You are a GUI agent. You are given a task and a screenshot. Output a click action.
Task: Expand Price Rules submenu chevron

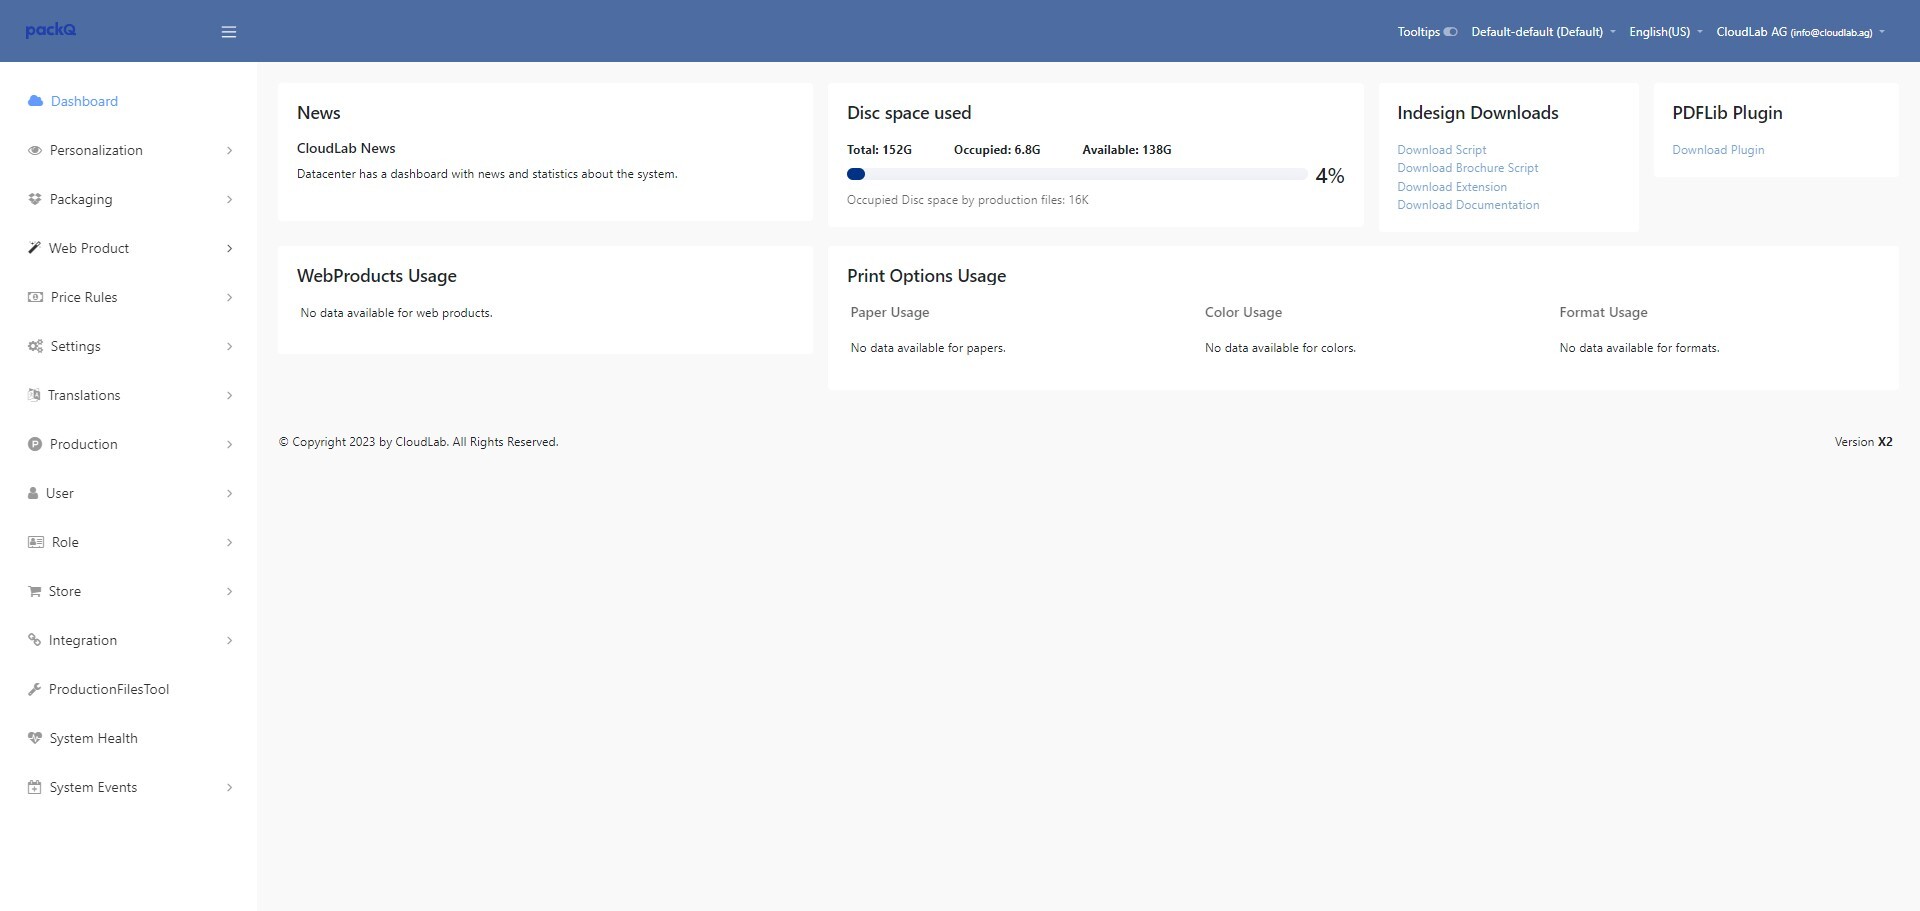229,297
